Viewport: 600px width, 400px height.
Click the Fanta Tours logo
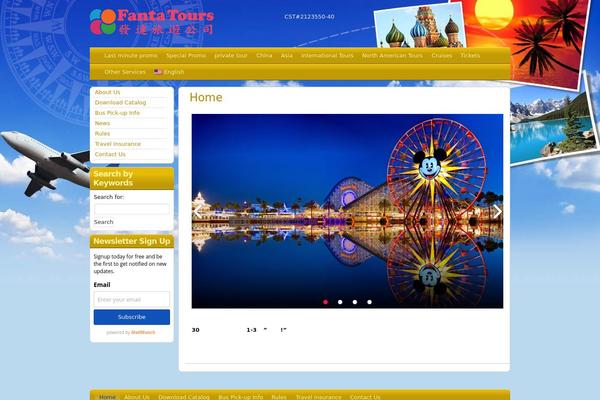tap(152, 22)
